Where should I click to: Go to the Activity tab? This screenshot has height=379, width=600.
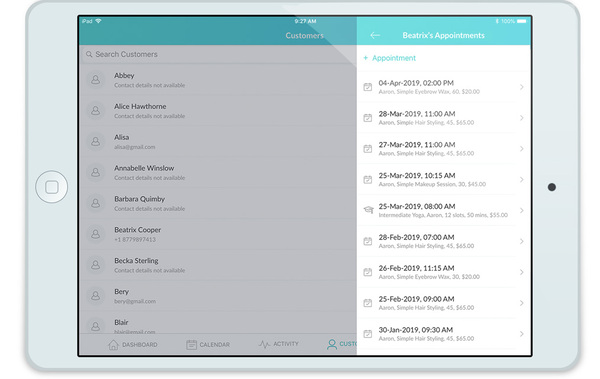click(x=279, y=344)
